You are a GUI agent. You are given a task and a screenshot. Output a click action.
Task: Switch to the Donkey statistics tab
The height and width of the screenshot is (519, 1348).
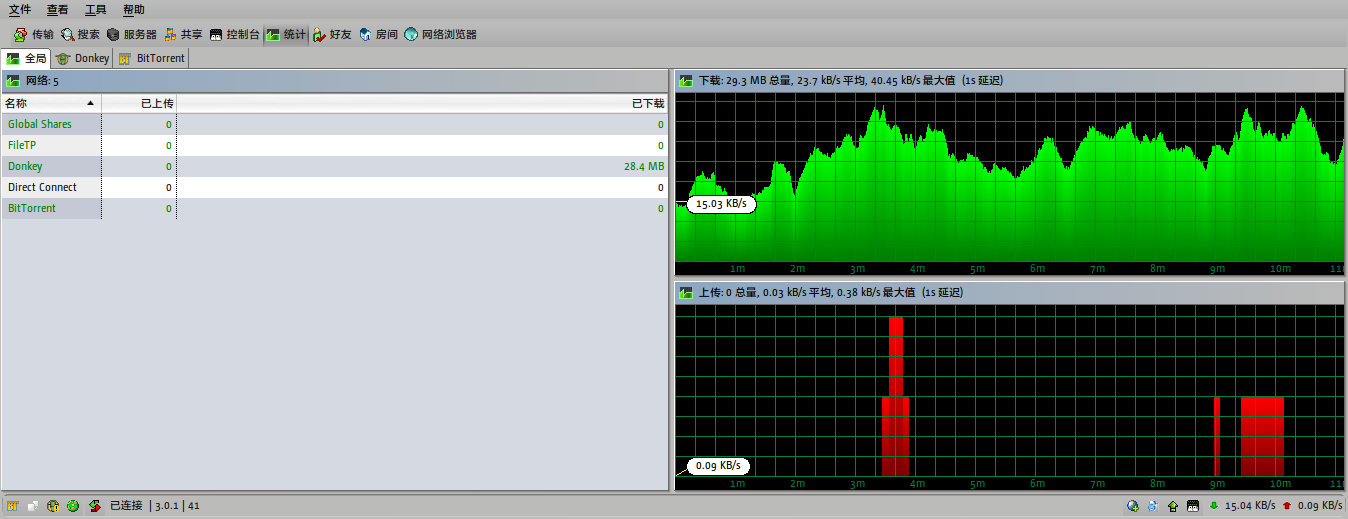(82, 58)
